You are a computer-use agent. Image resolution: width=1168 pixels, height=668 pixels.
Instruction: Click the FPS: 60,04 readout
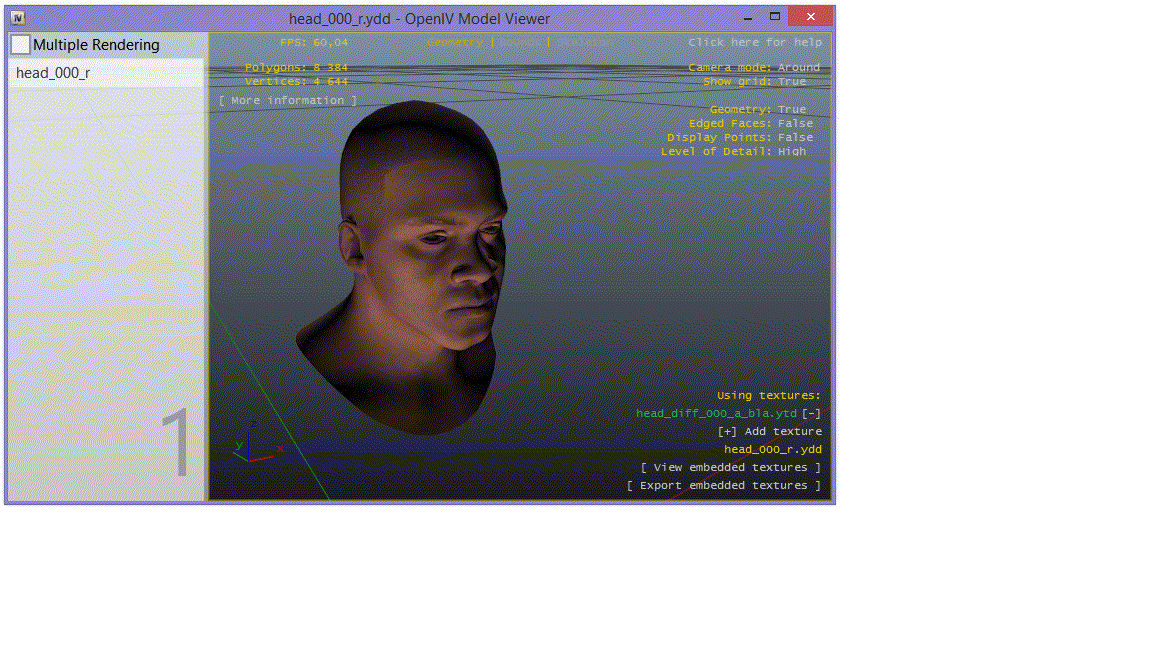pyautogui.click(x=314, y=42)
